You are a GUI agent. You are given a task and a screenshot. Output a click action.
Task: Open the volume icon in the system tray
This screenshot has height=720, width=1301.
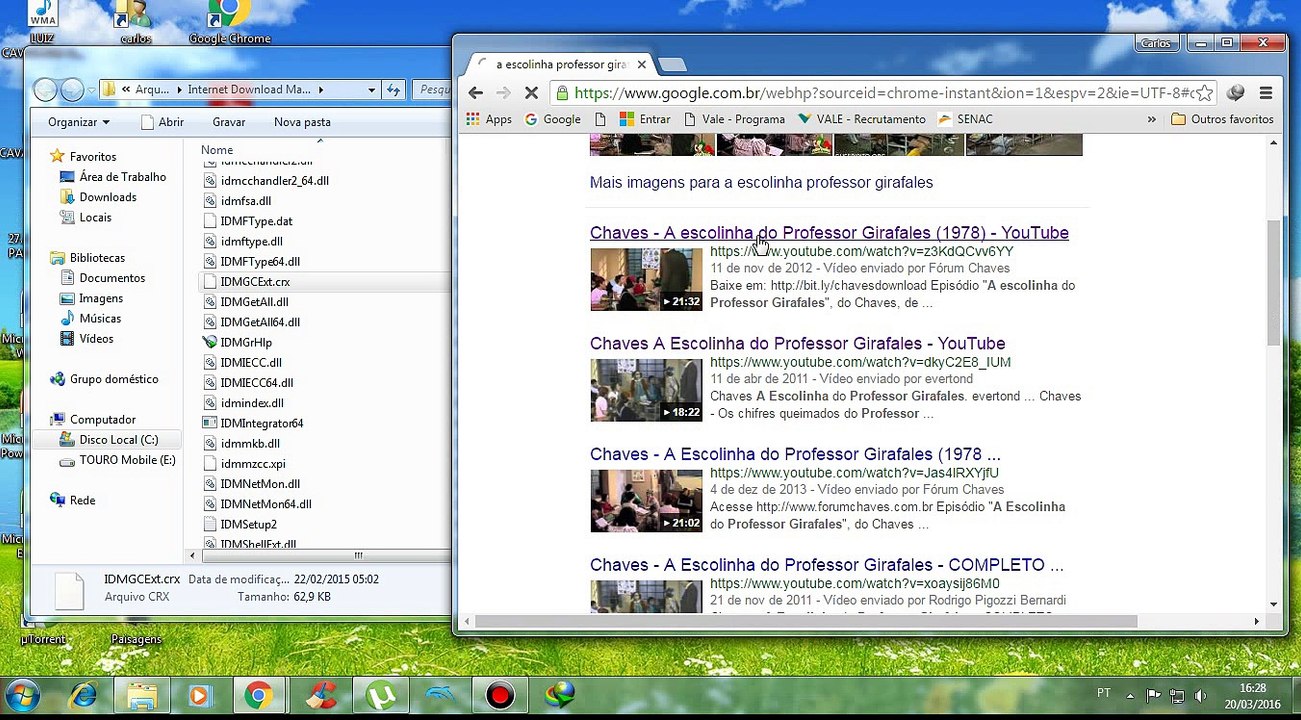click(x=1200, y=695)
